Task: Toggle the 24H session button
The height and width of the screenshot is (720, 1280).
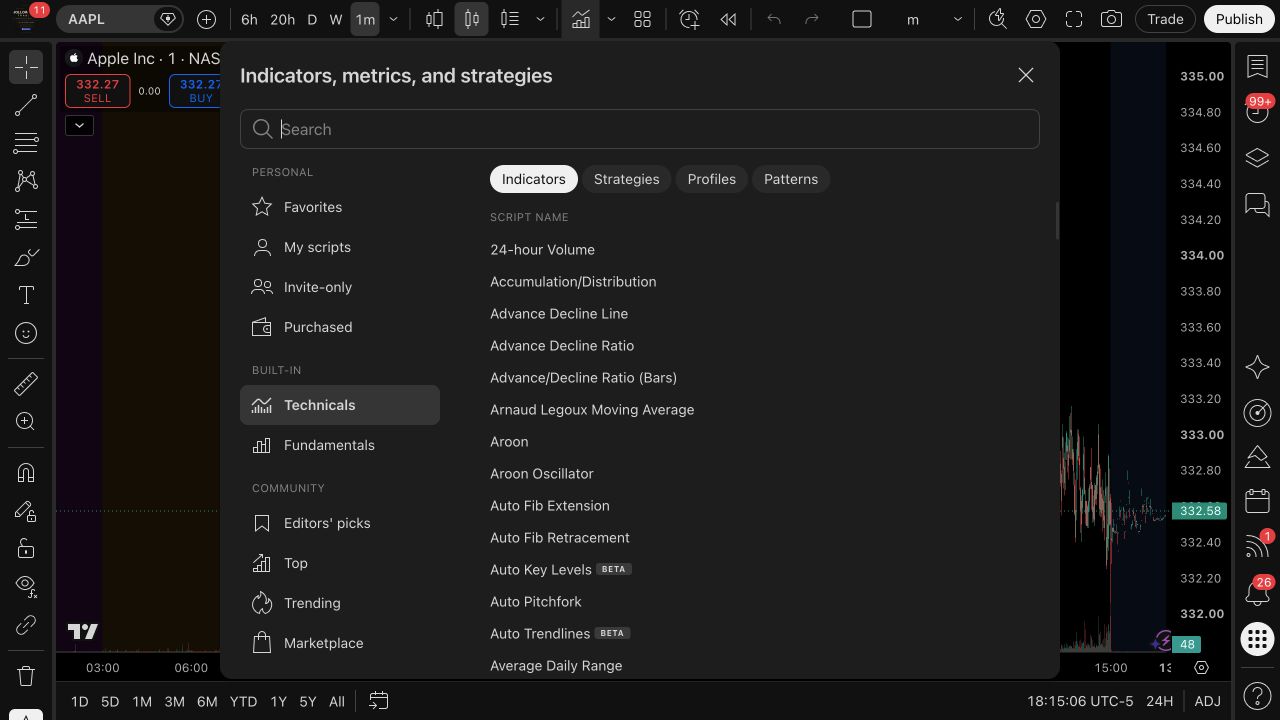Action: point(1159,701)
